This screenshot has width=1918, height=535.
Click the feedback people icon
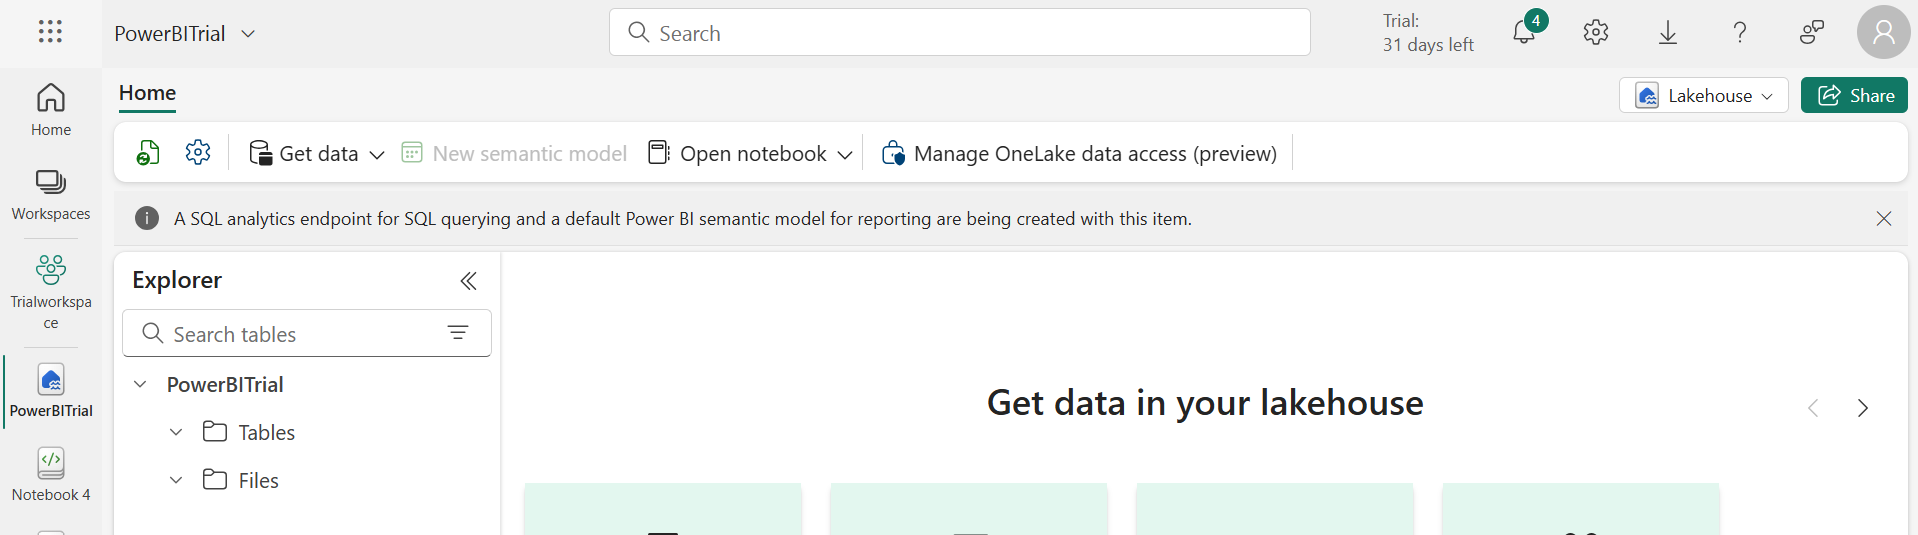pyautogui.click(x=1812, y=33)
